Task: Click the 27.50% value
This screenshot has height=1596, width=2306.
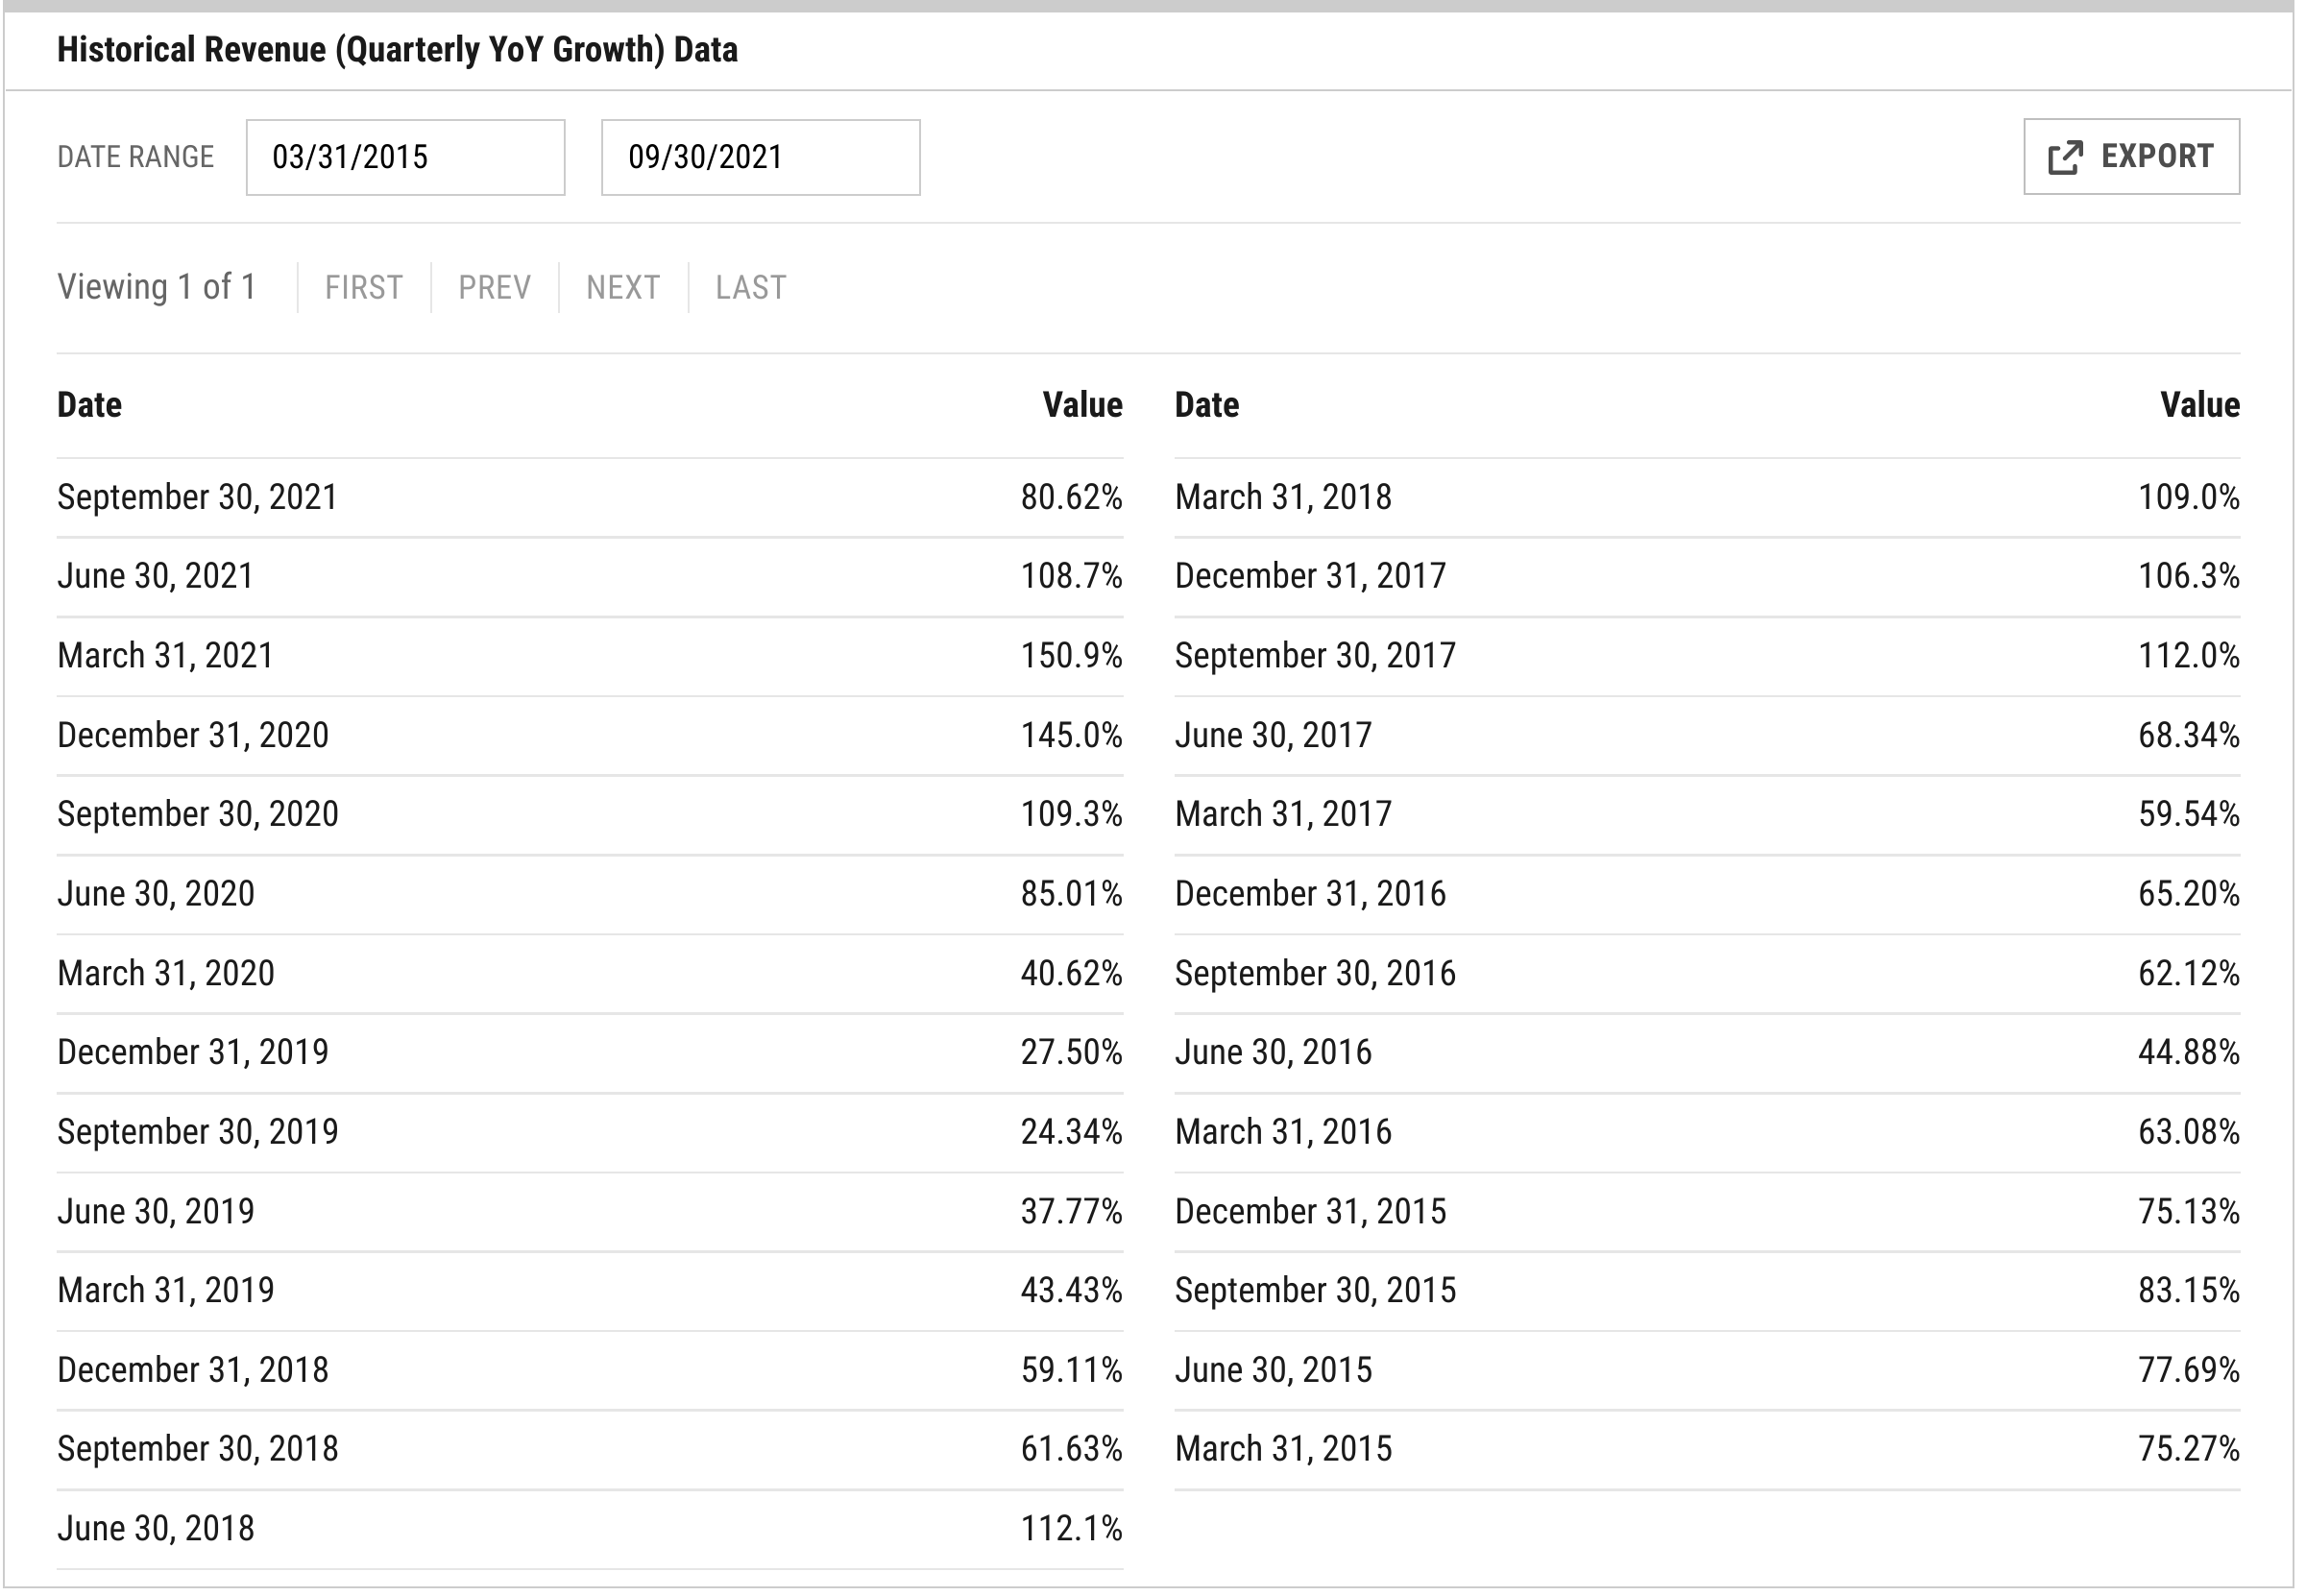Action: tap(1071, 1052)
